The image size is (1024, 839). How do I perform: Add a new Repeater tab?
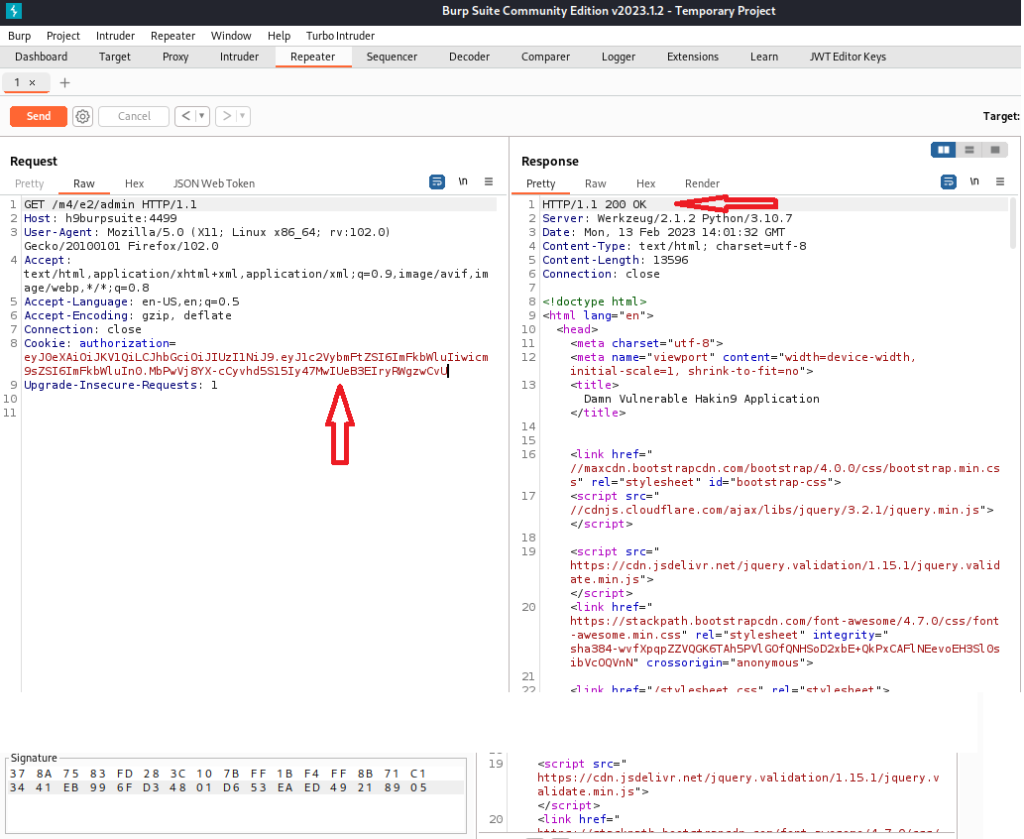coord(65,83)
